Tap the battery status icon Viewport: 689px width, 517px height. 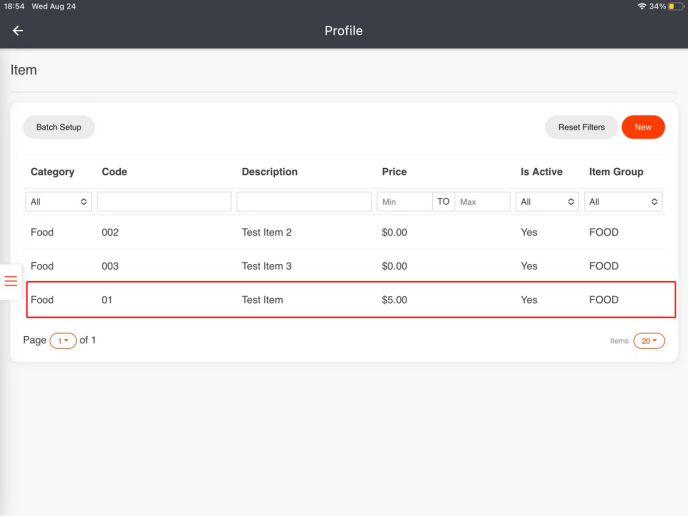point(677,6)
